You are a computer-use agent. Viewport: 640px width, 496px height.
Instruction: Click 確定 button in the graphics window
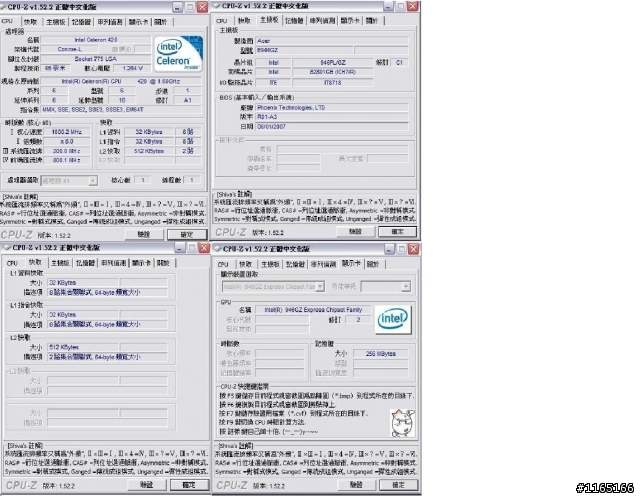coord(398,485)
